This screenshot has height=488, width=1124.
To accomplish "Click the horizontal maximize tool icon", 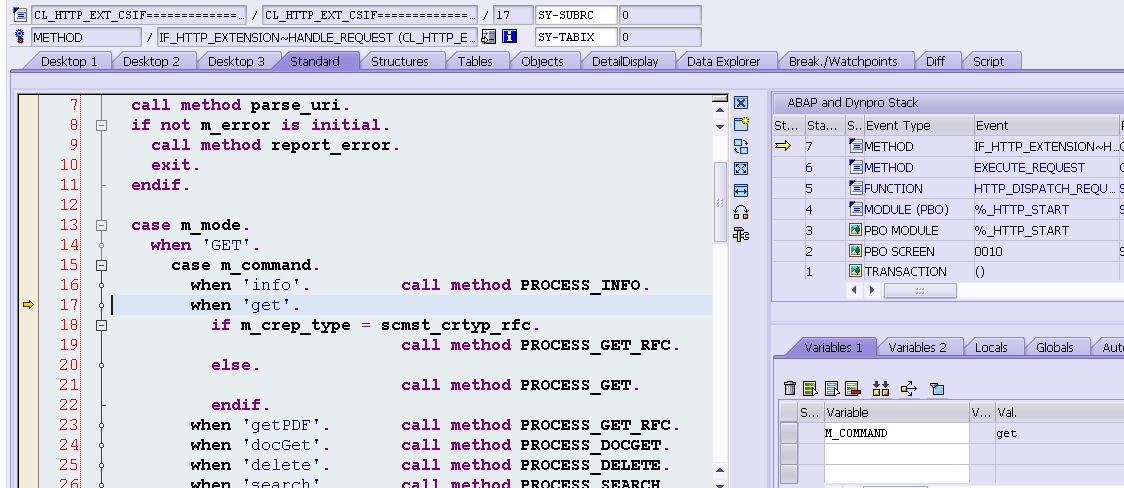I will (x=741, y=191).
